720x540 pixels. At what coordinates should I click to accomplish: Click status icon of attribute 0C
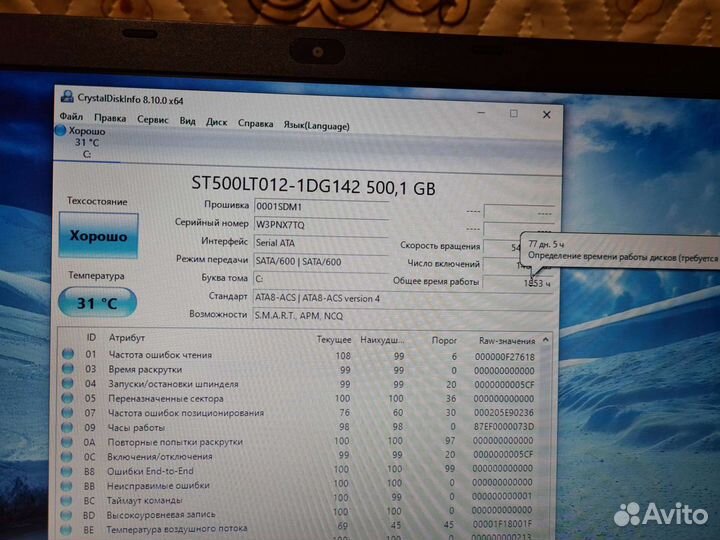point(67,456)
